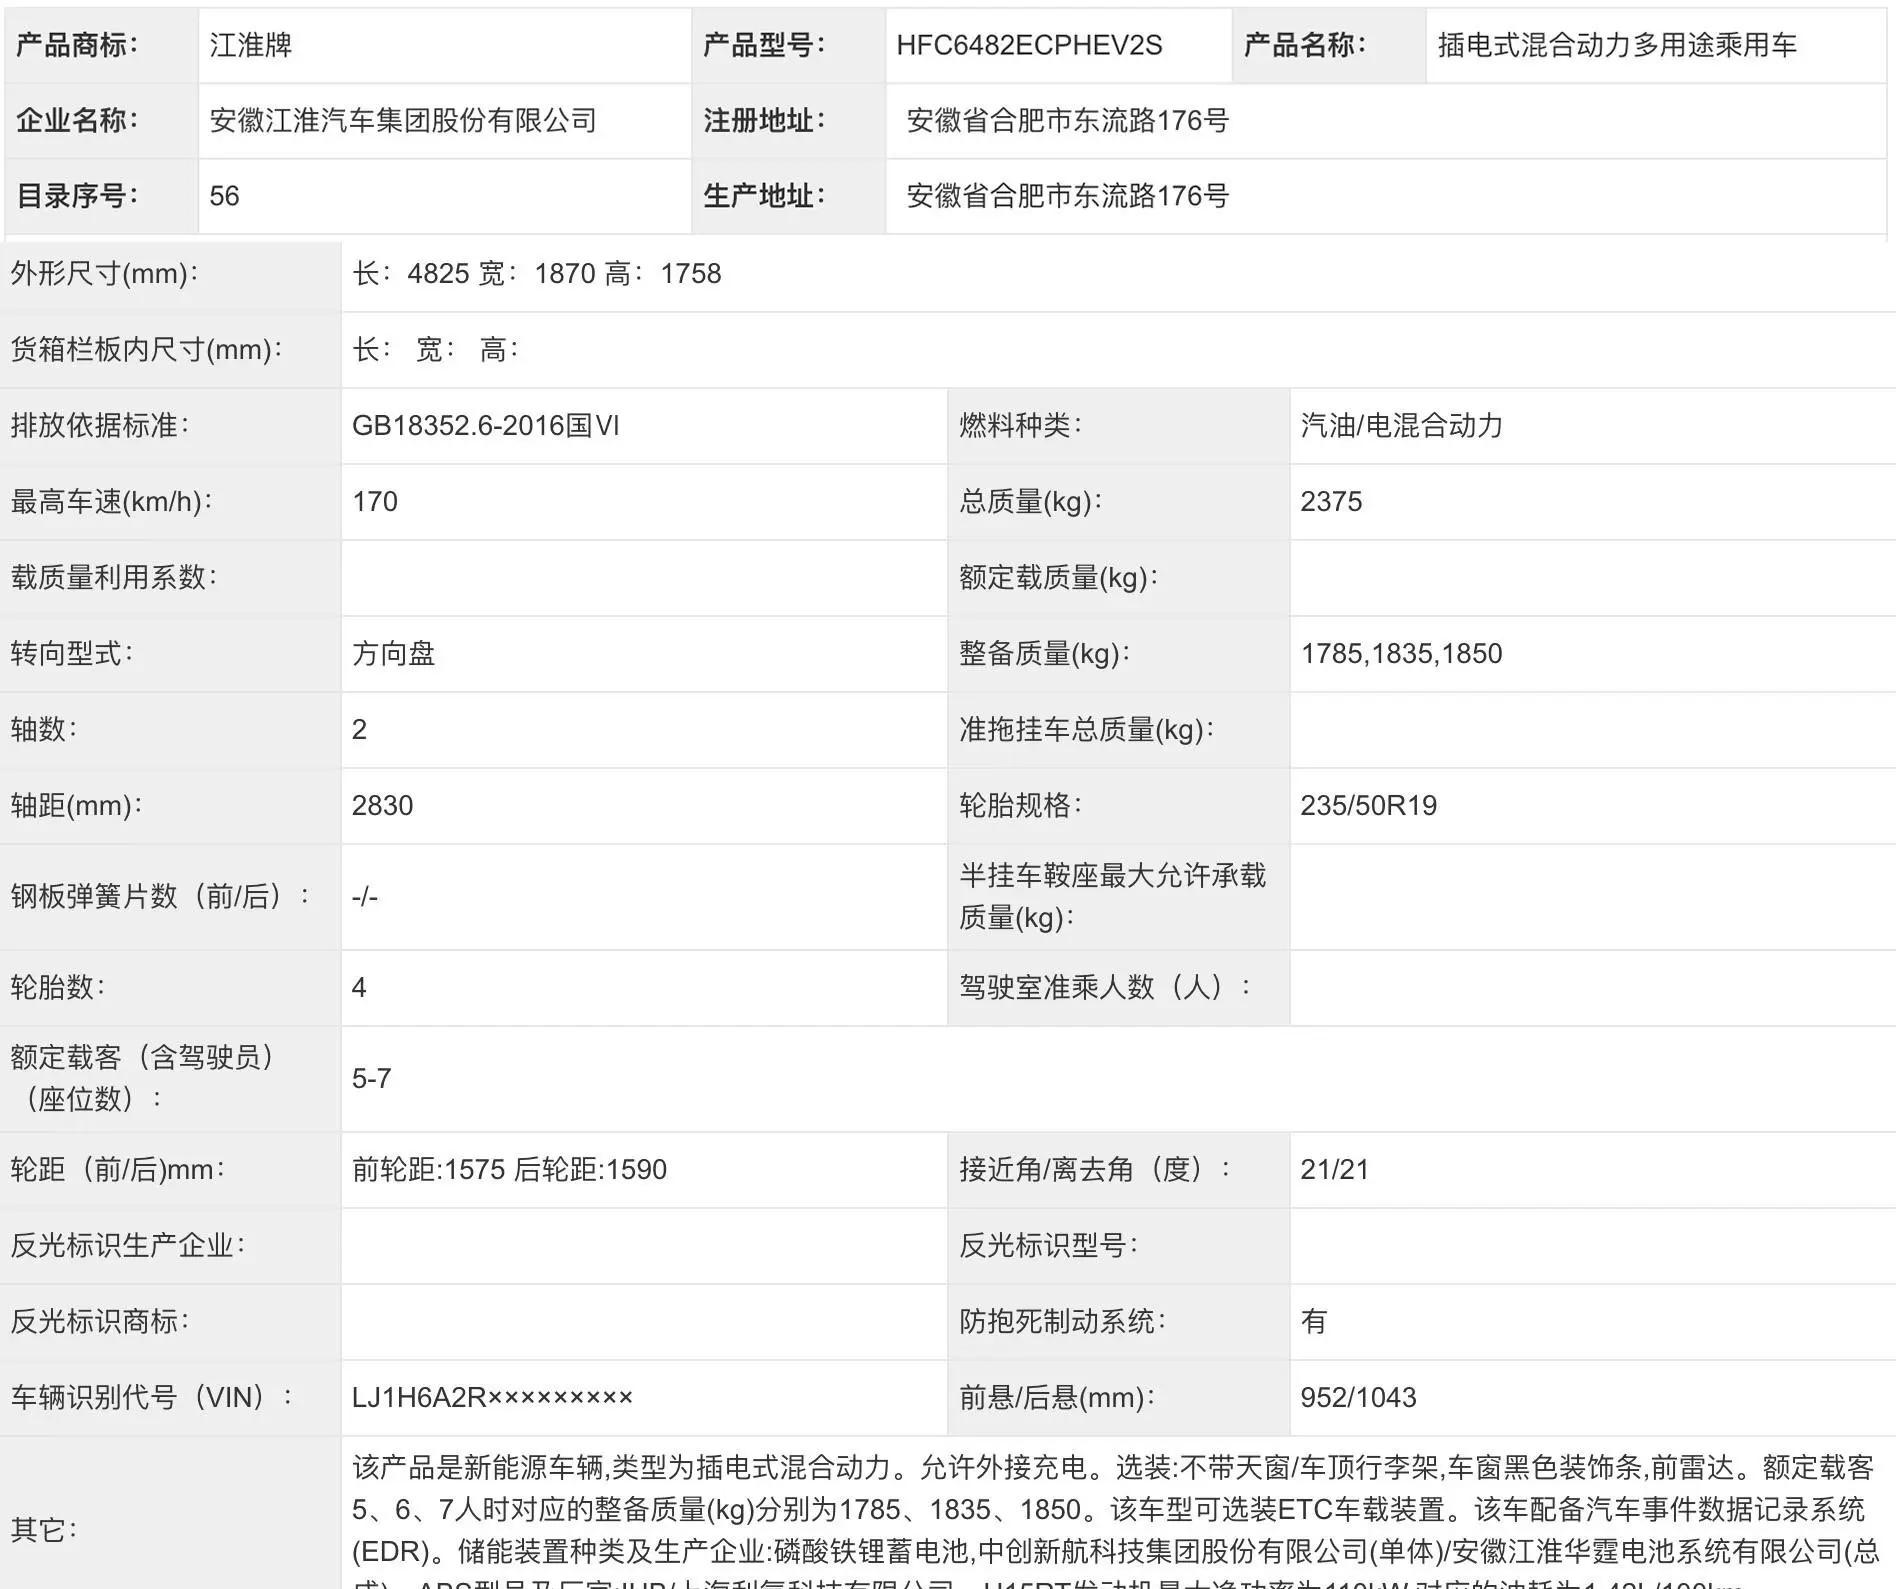
Task: Click the 反光标识型号 label
Action: pos(1048,1246)
